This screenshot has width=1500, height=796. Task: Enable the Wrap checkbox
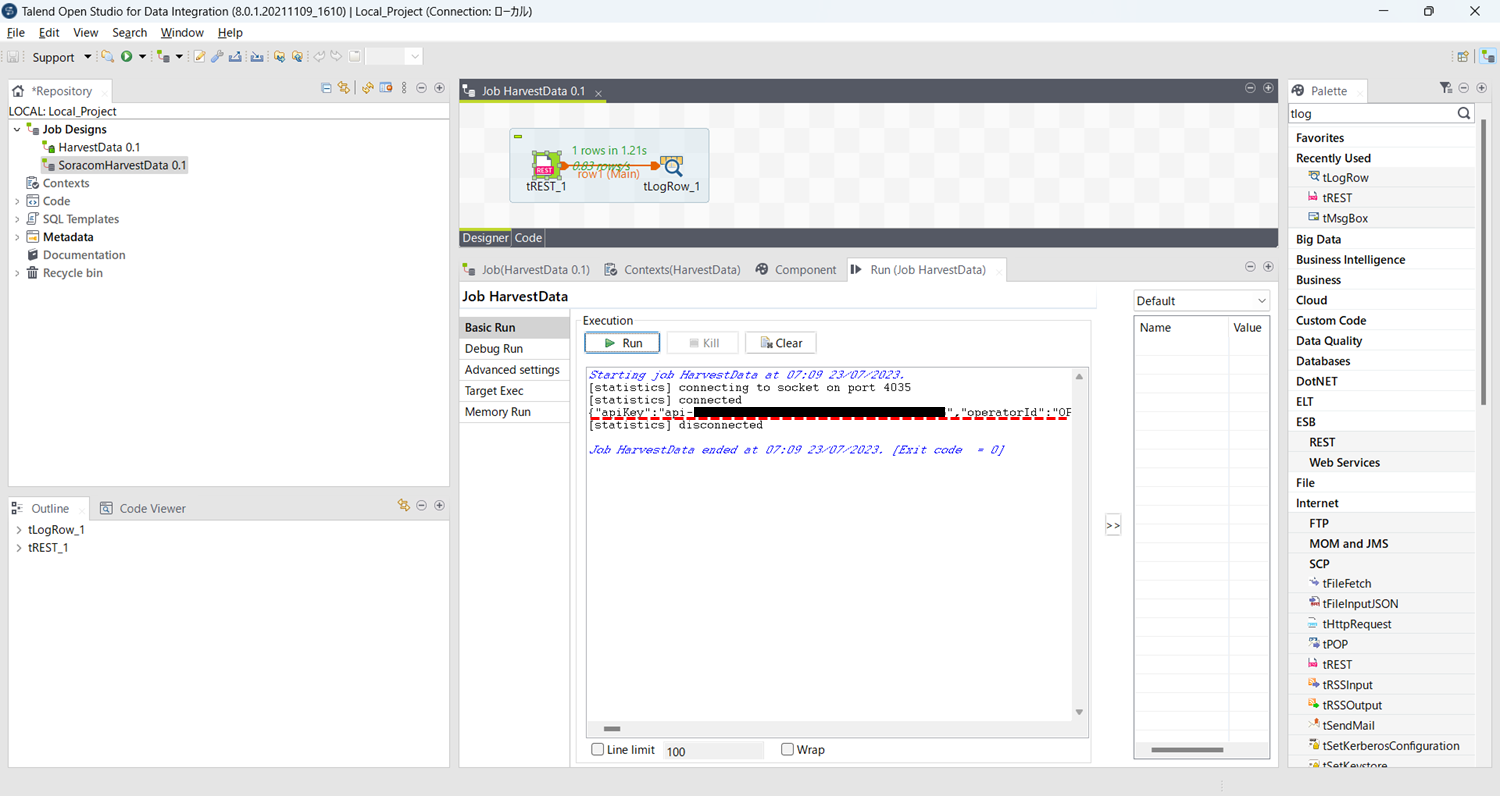pyautogui.click(x=787, y=749)
